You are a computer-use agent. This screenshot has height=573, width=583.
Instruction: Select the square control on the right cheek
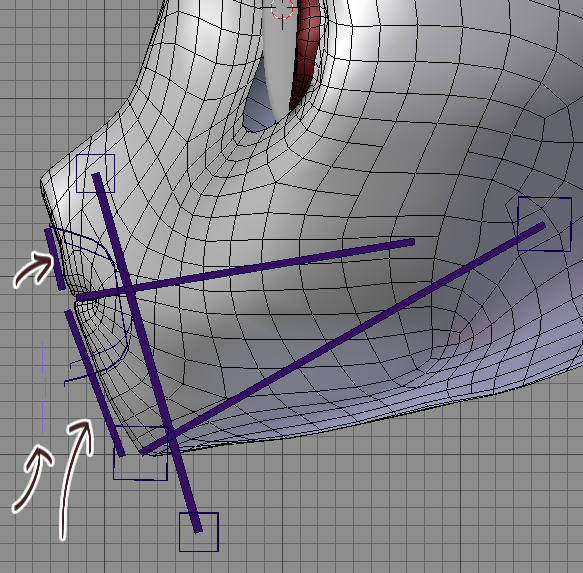[544, 224]
